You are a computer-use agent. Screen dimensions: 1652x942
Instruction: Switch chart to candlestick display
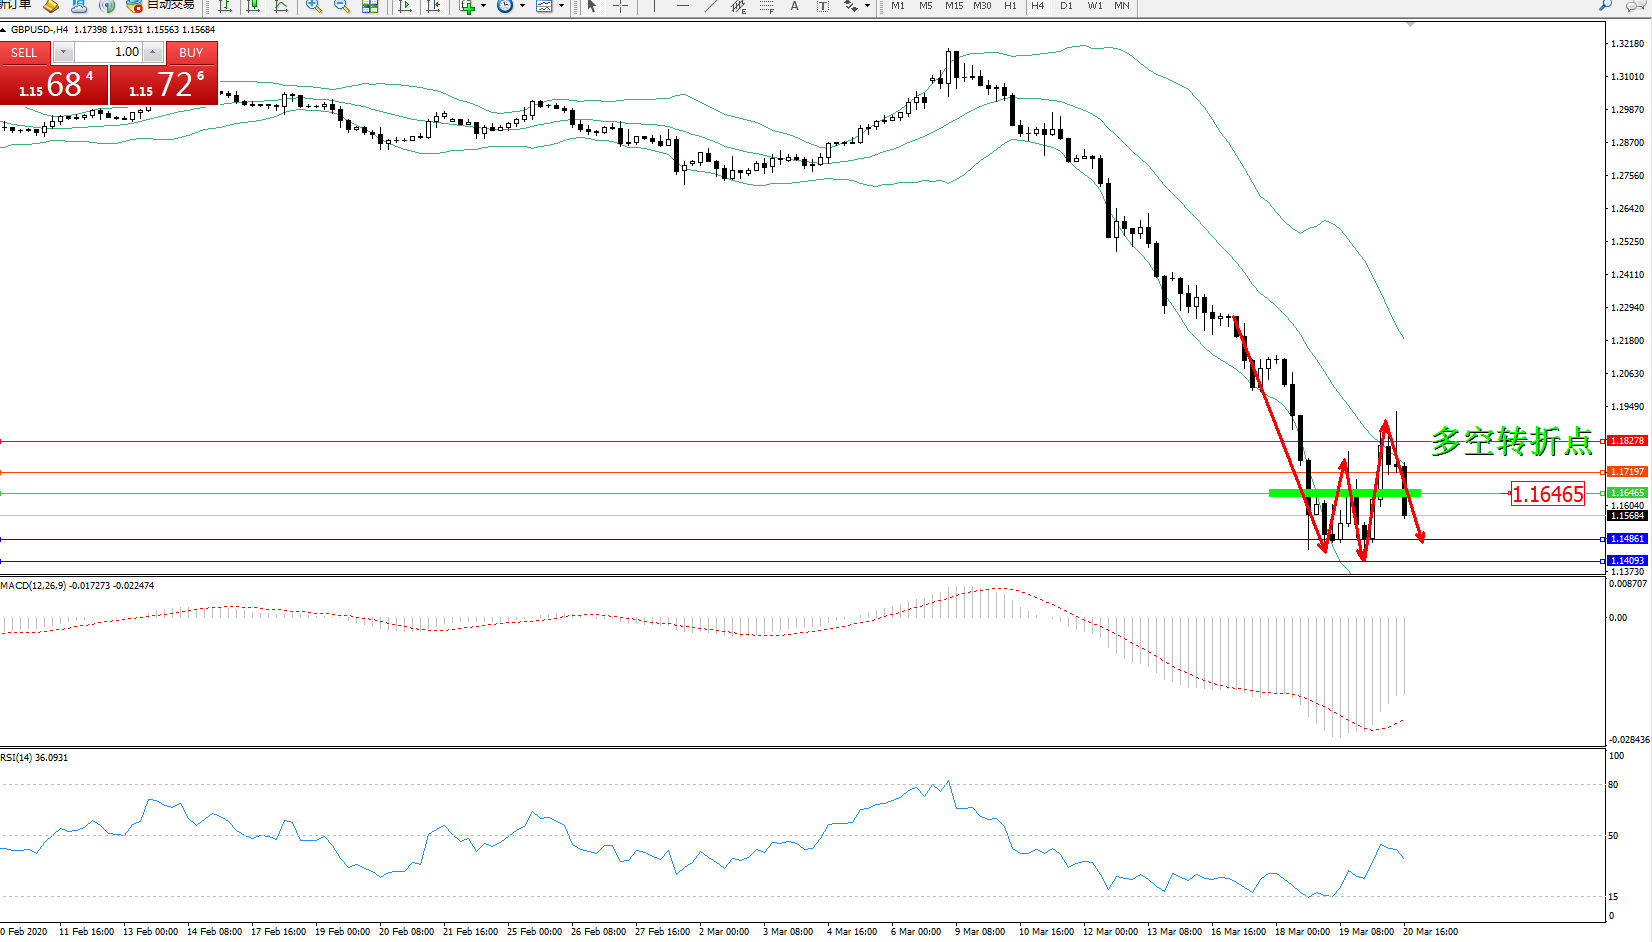point(253,6)
